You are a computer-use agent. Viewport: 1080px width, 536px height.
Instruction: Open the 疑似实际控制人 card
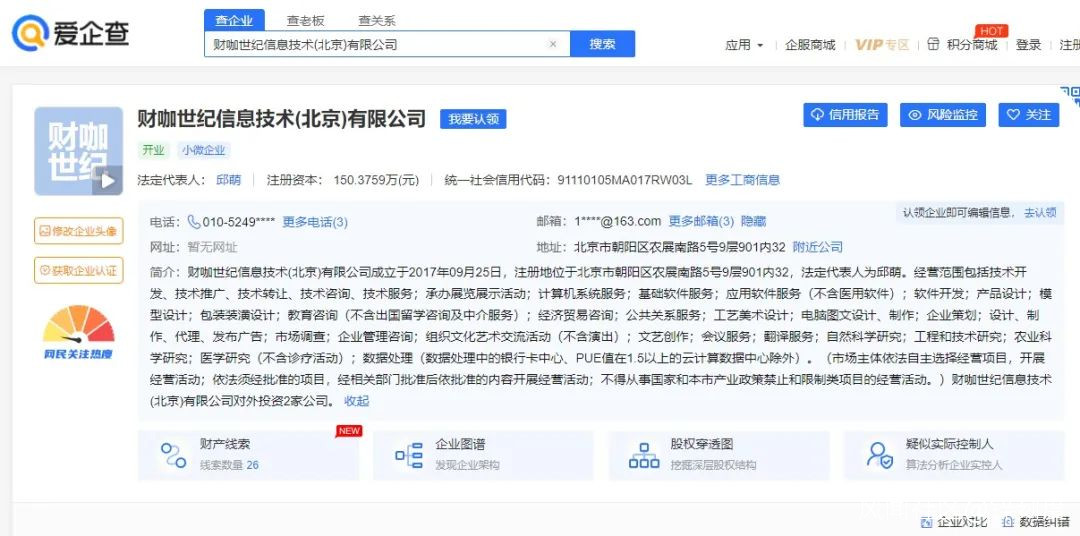[x=954, y=455]
